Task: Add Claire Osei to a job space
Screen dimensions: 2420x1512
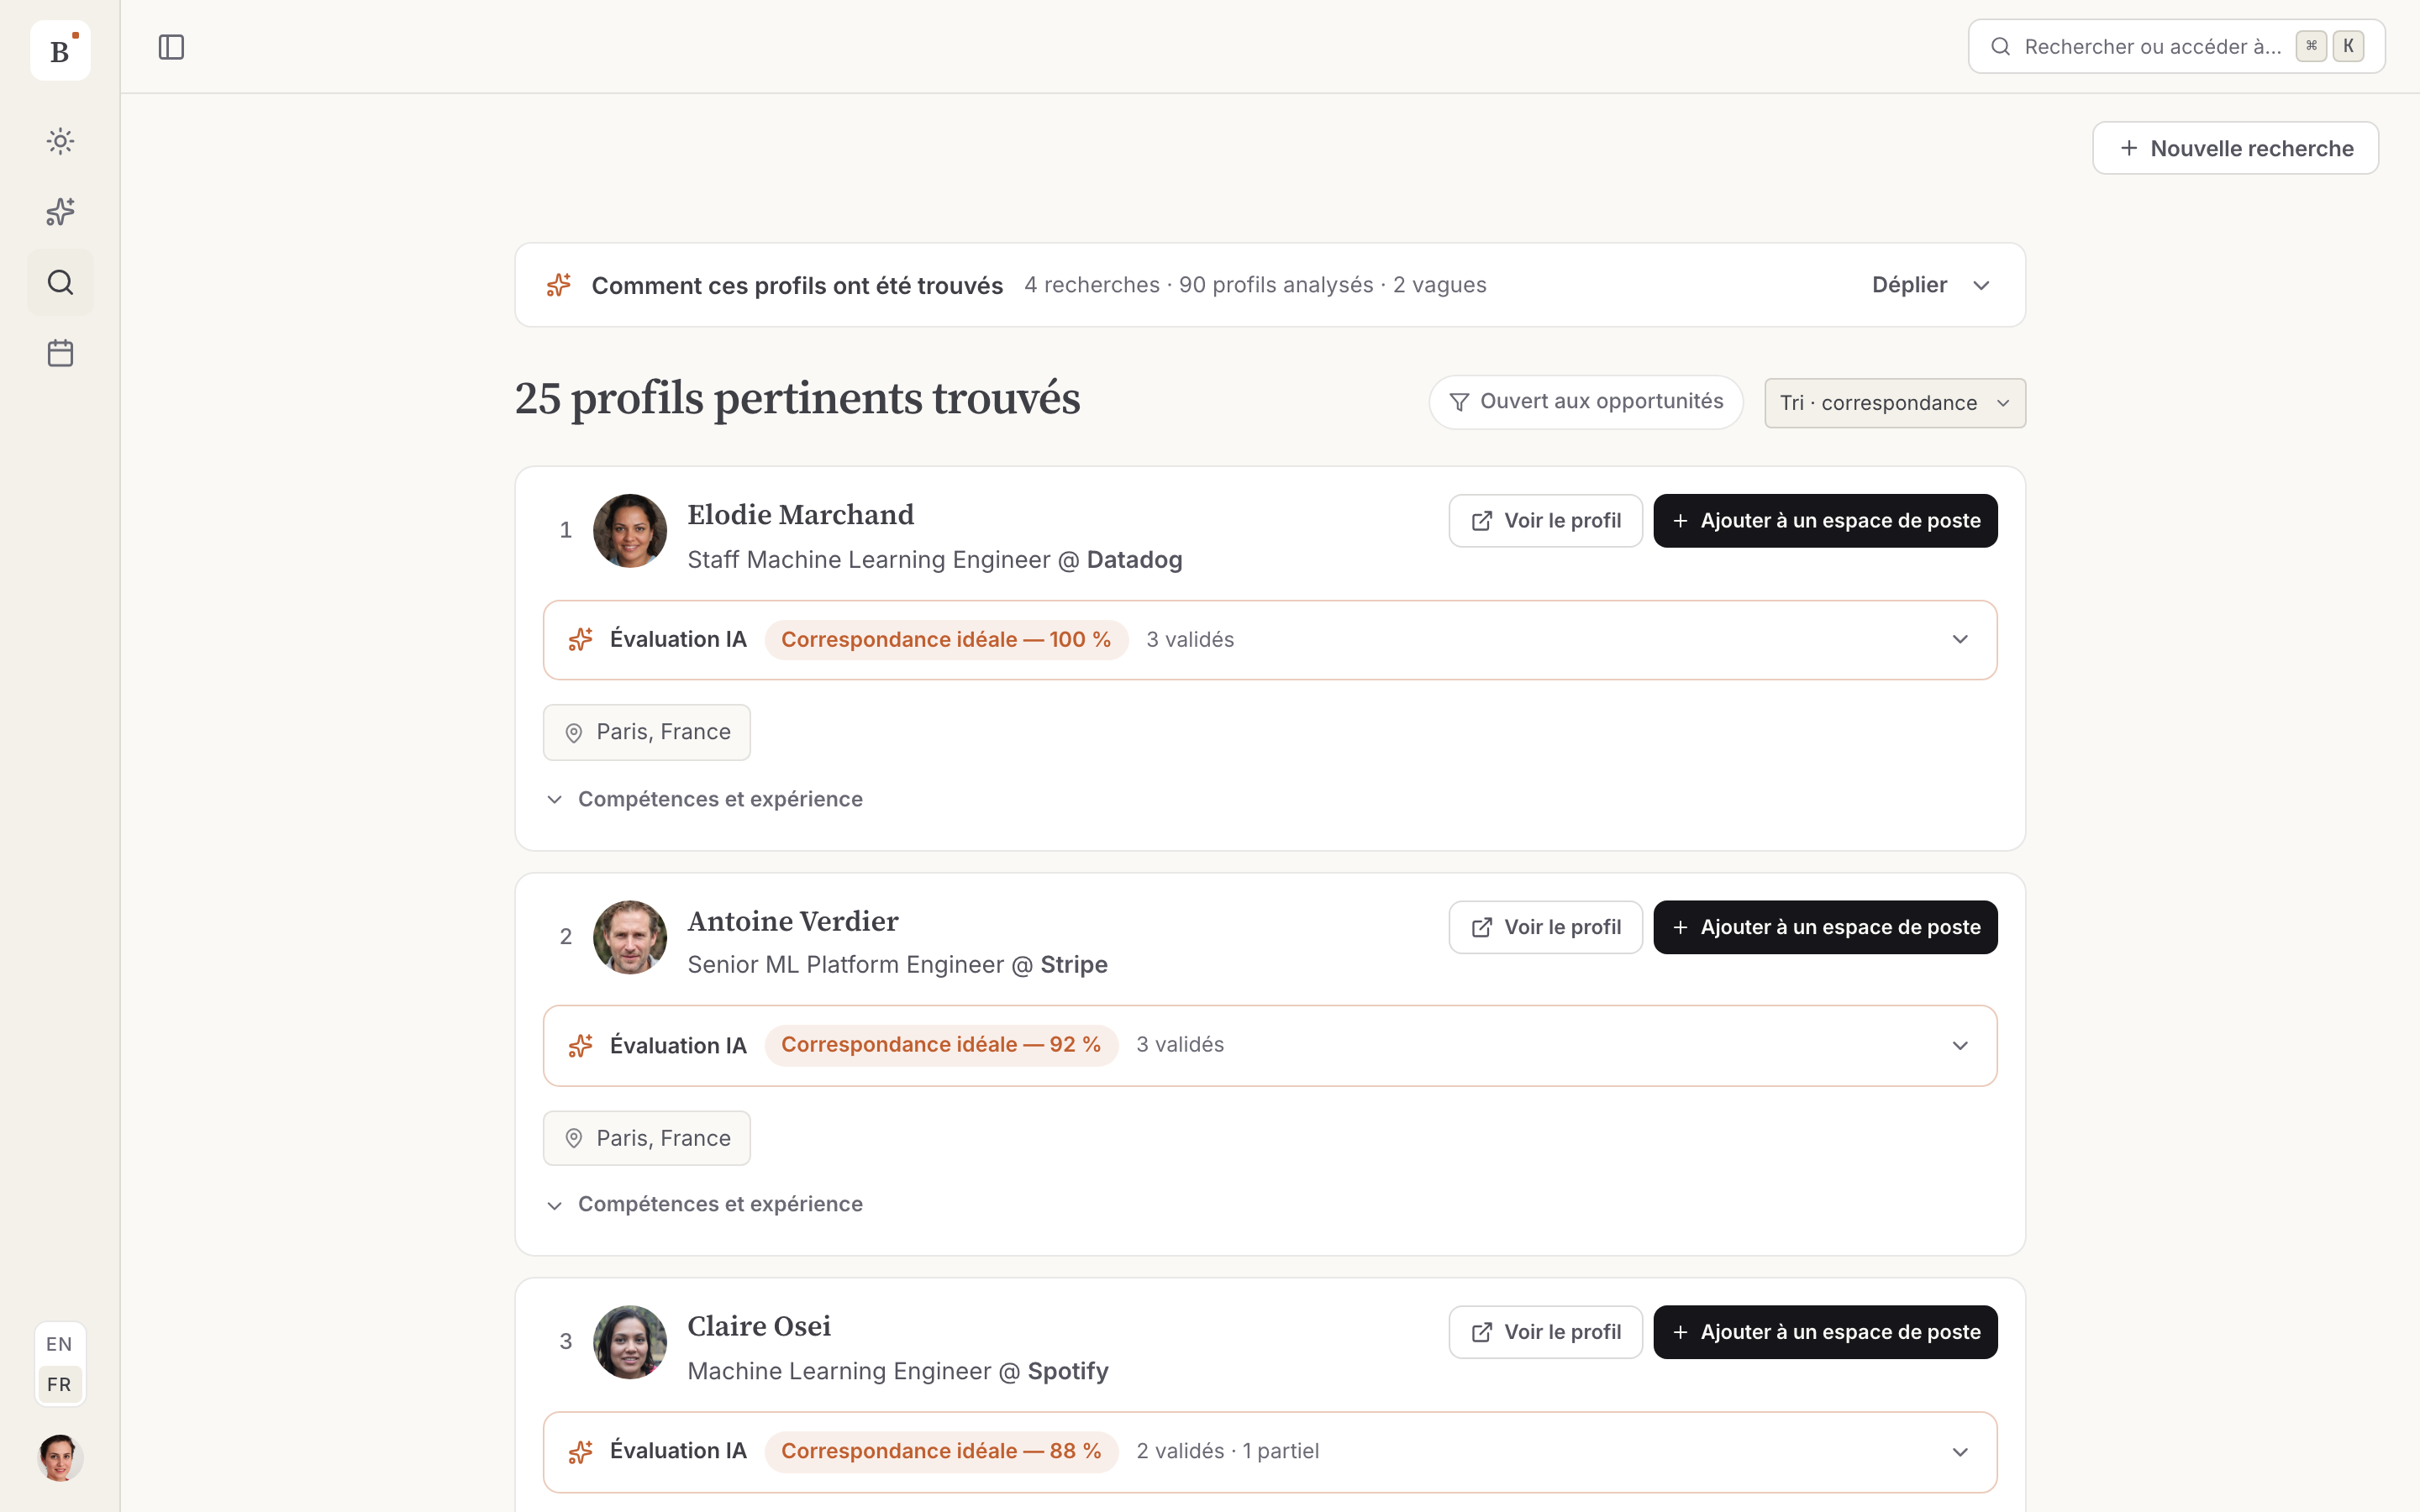Action: [1825, 1332]
